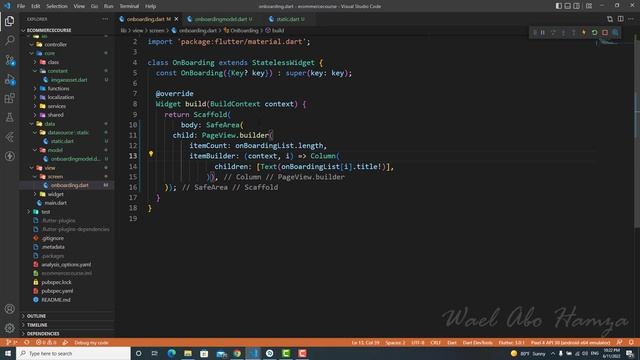
Task: Open imgaeasset.dart in the explorer
Action: coord(67,80)
